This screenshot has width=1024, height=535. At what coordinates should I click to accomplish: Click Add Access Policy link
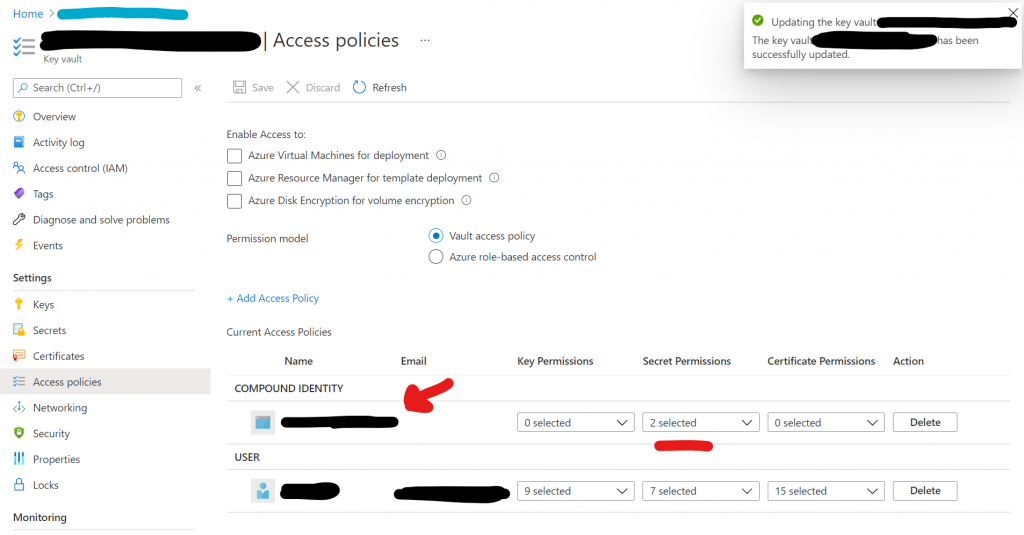pyautogui.click(x=273, y=298)
